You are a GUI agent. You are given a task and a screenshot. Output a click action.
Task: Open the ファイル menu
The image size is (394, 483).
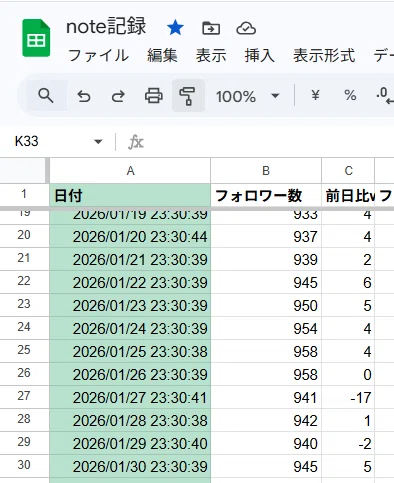(98, 55)
